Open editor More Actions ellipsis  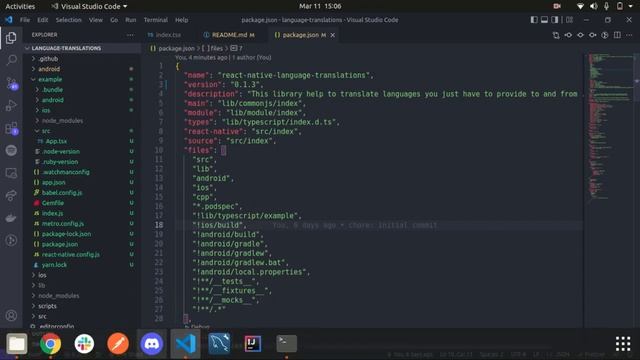[x=629, y=35]
